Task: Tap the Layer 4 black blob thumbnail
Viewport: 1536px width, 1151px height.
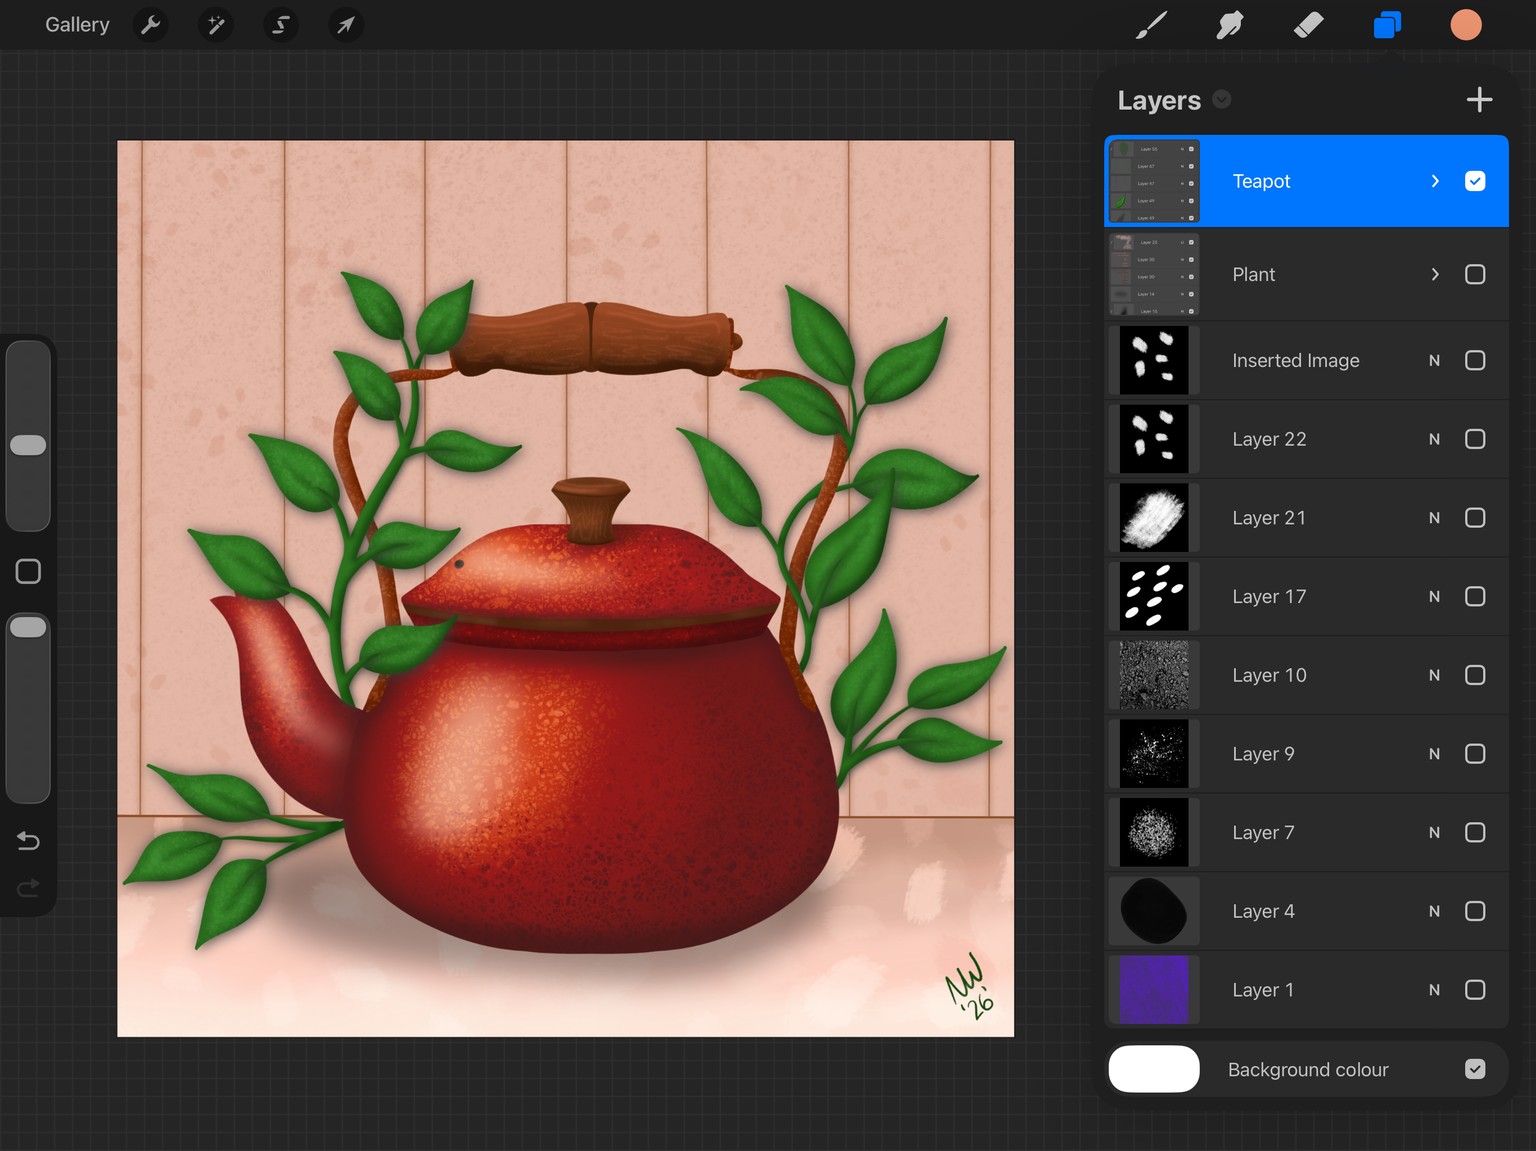Action: 1154,911
